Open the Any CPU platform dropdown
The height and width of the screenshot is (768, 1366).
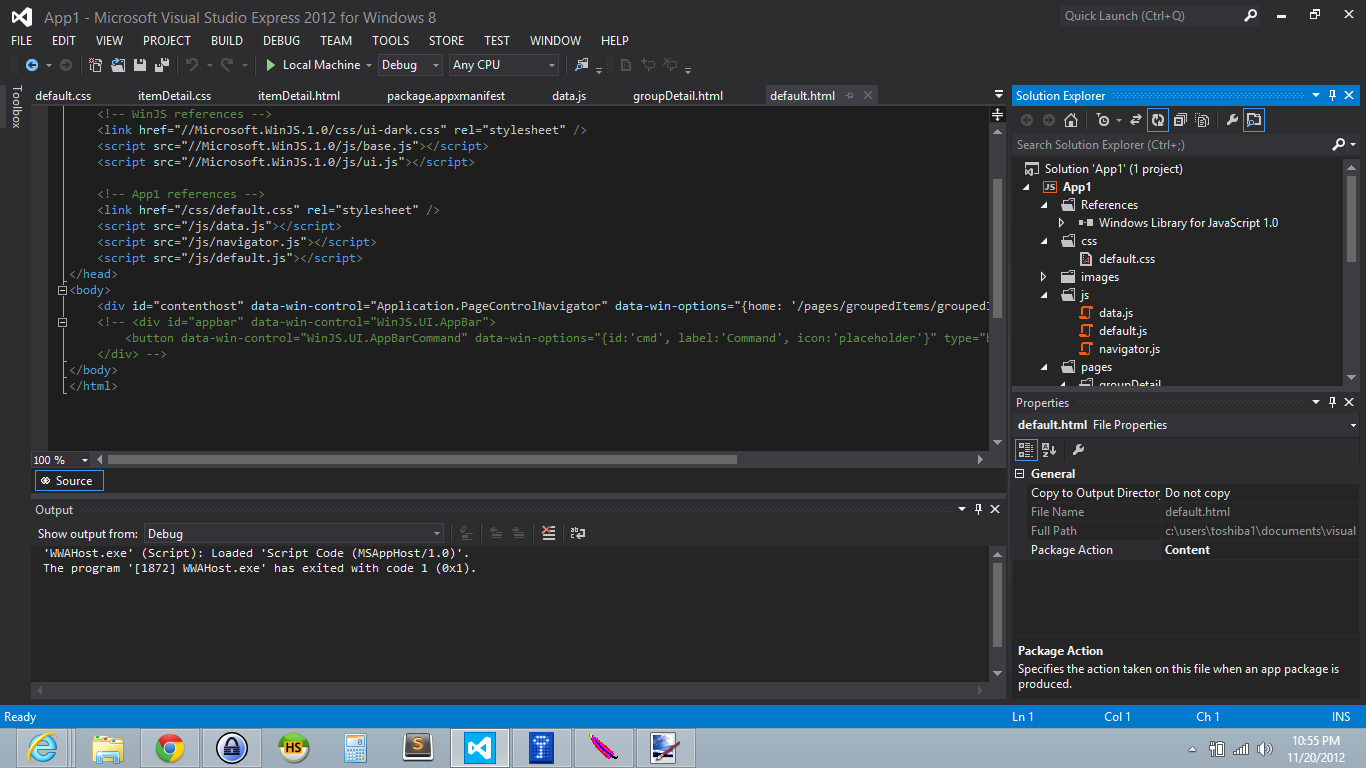click(x=504, y=65)
